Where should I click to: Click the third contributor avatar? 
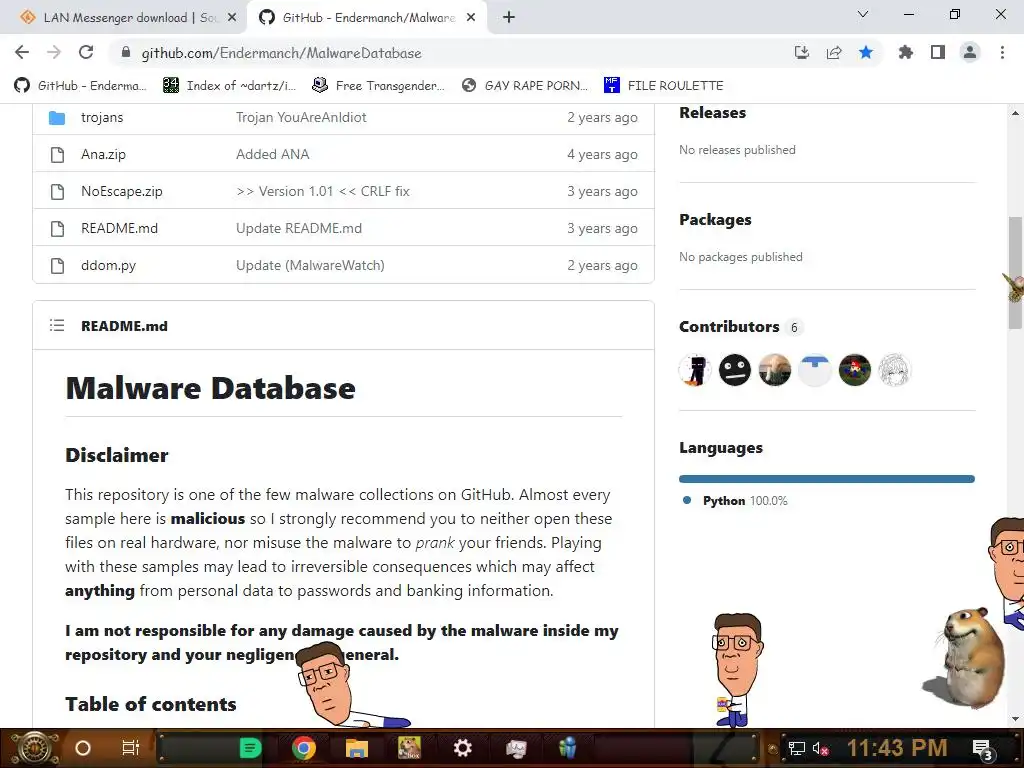pos(775,370)
